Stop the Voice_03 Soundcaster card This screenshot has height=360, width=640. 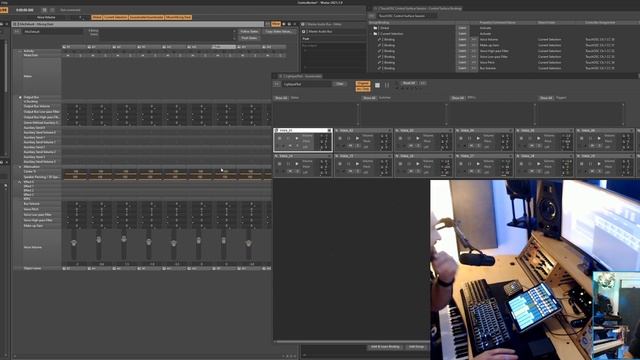click(x=400, y=138)
